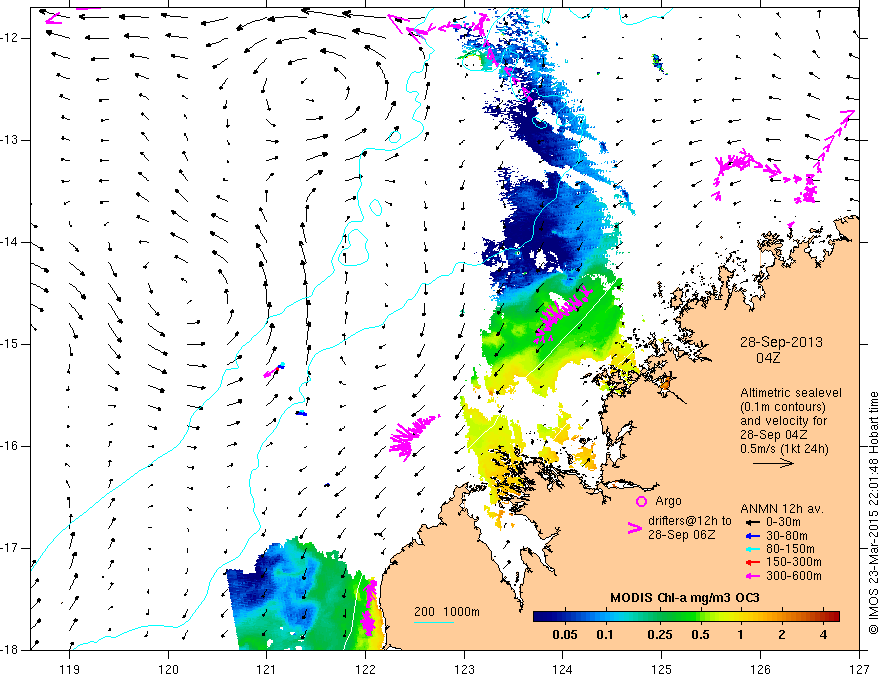Click the text Altimetric sealevel
880x680 pixels.
point(791,393)
